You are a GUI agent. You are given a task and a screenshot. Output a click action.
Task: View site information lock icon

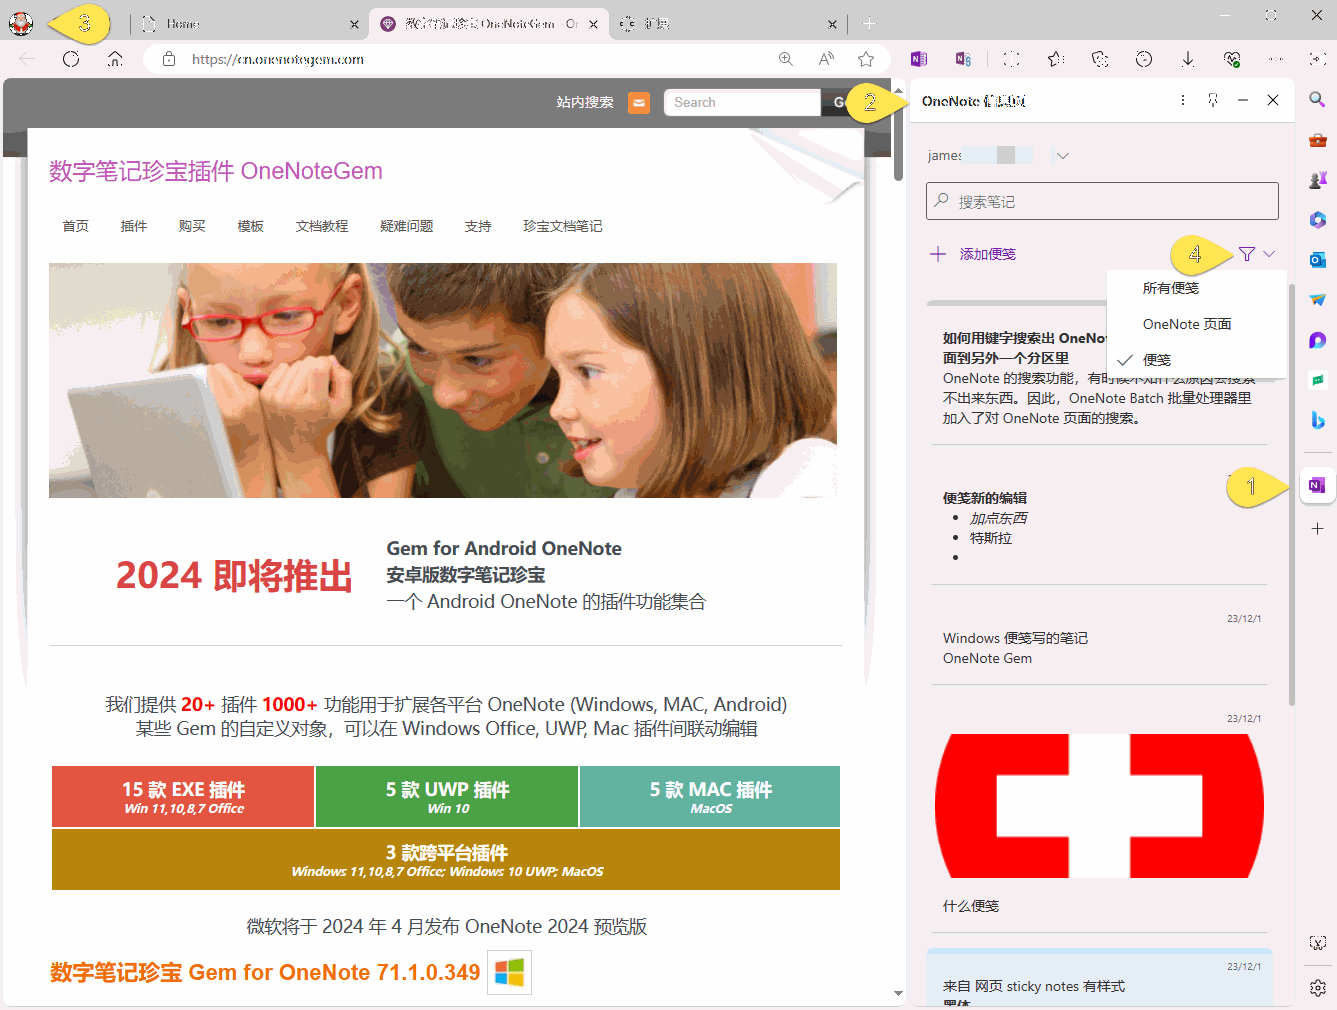click(169, 59)
